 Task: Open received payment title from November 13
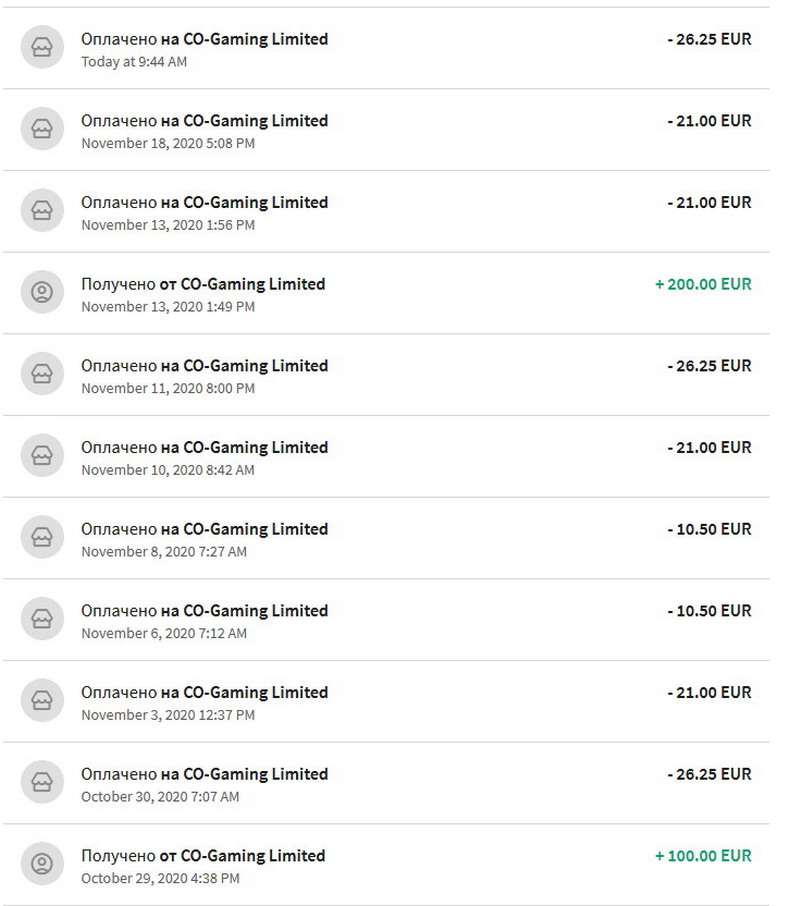(203, 284)
